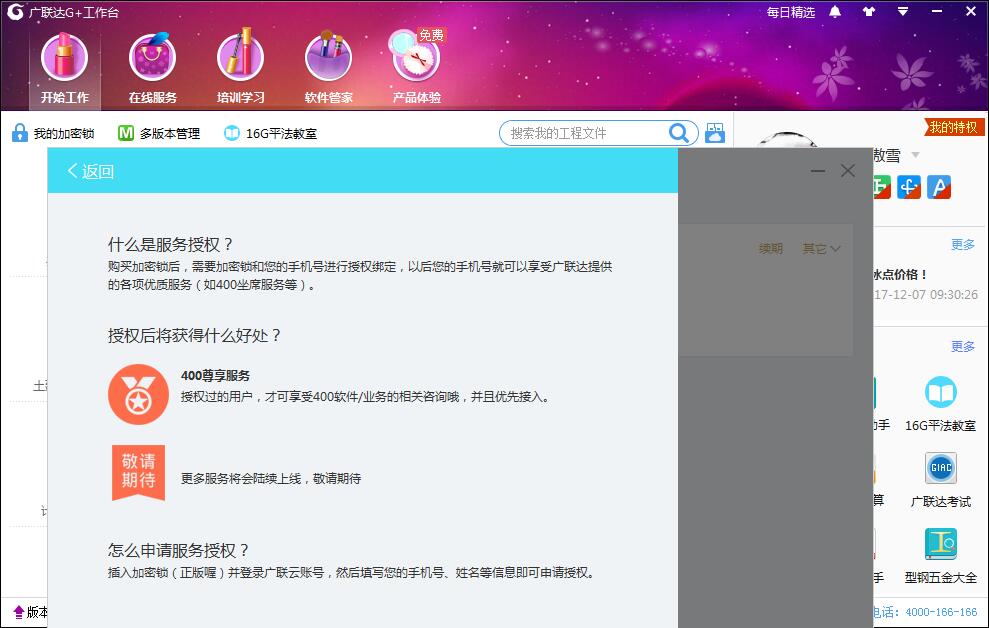Click 我的特权 badge
The width and height of the screenshot is (989, 628).
[x=953, y=127]
